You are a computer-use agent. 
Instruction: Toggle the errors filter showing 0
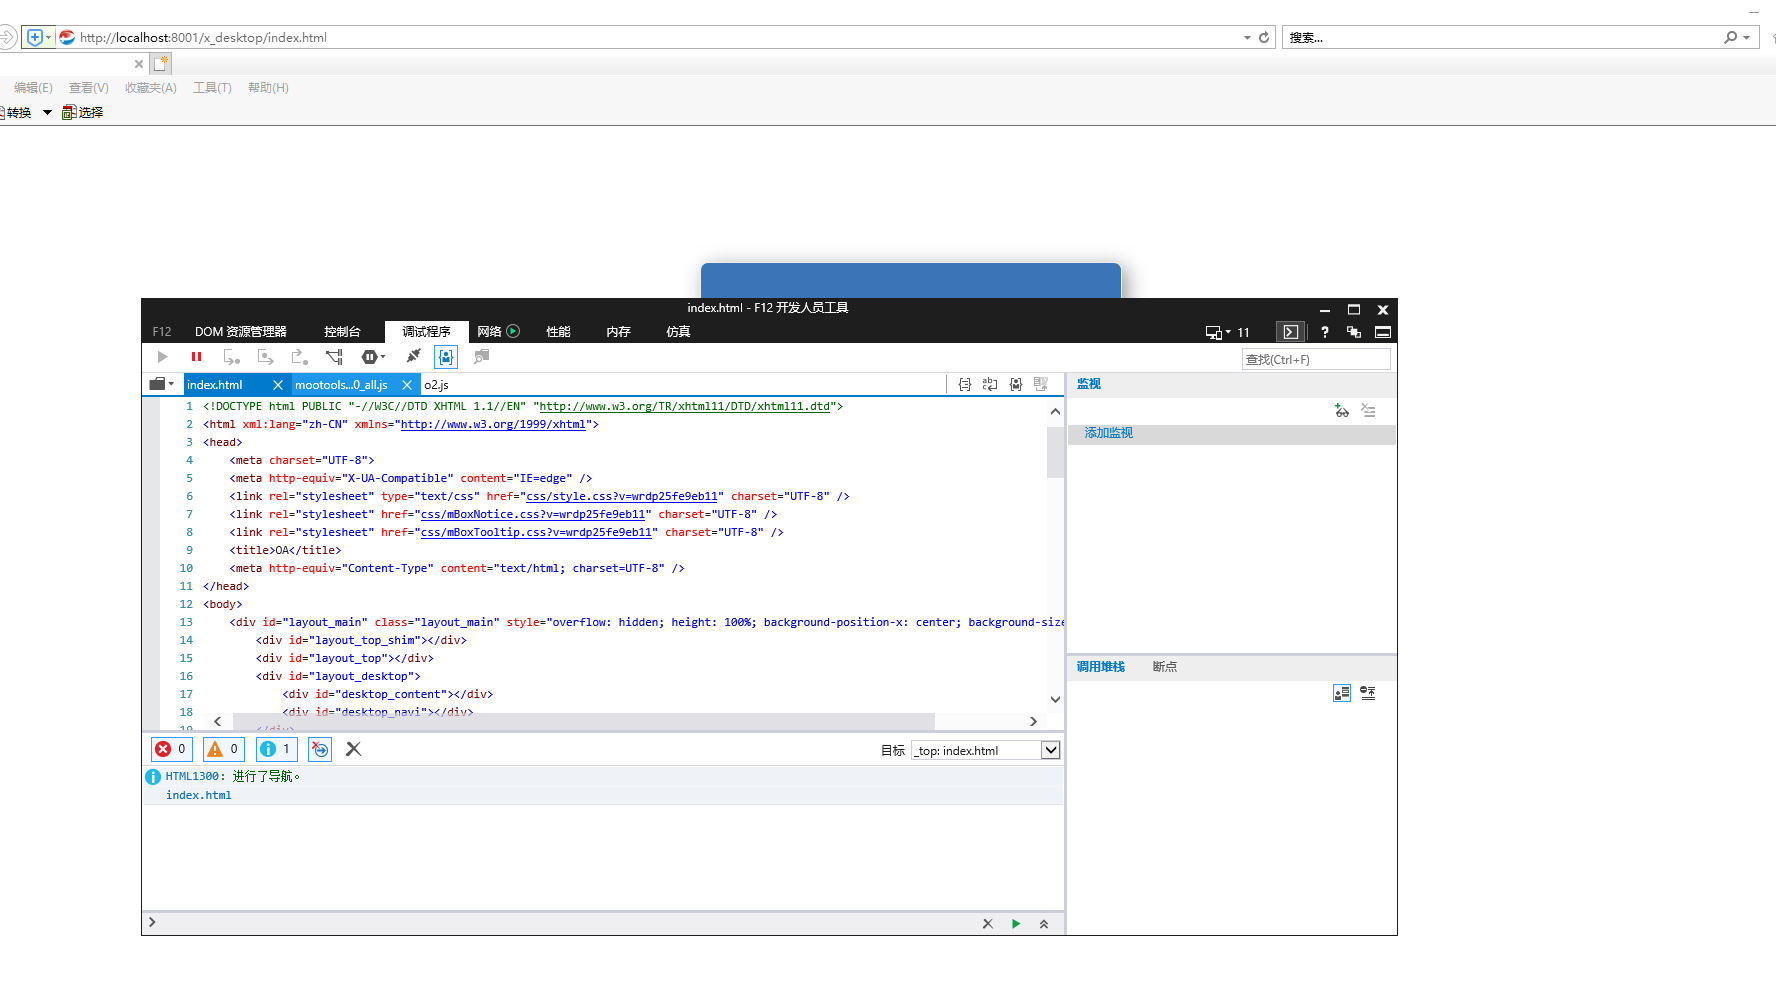click(x=171, y=749)
